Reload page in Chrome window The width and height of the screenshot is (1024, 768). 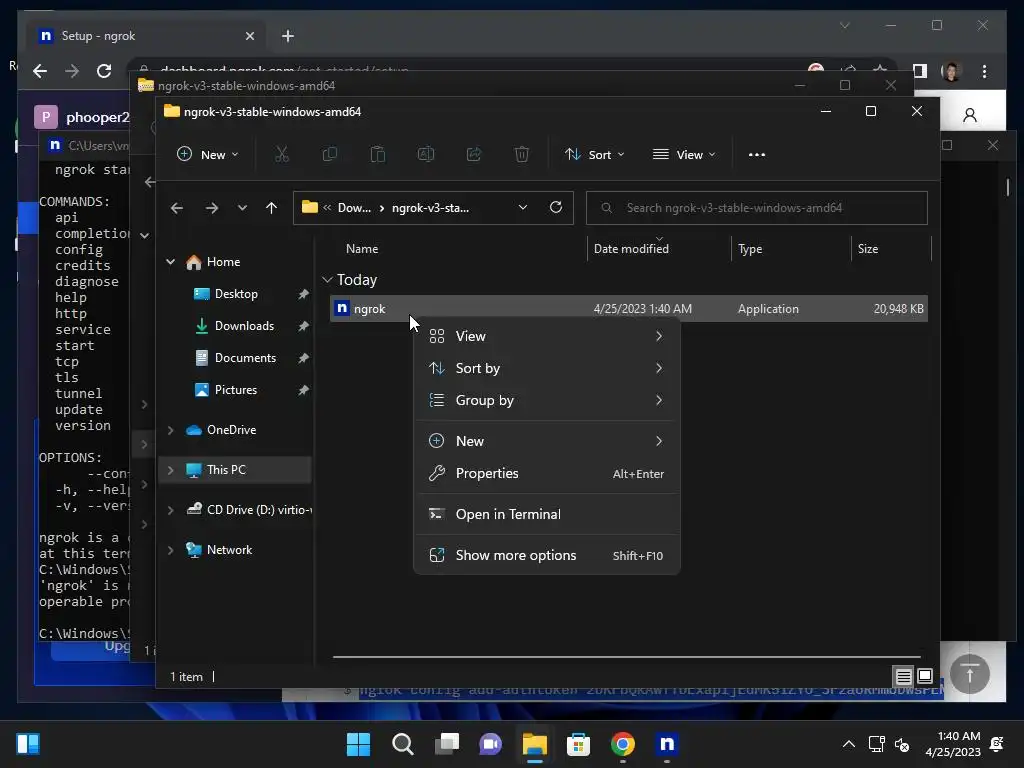click(104, 71)
